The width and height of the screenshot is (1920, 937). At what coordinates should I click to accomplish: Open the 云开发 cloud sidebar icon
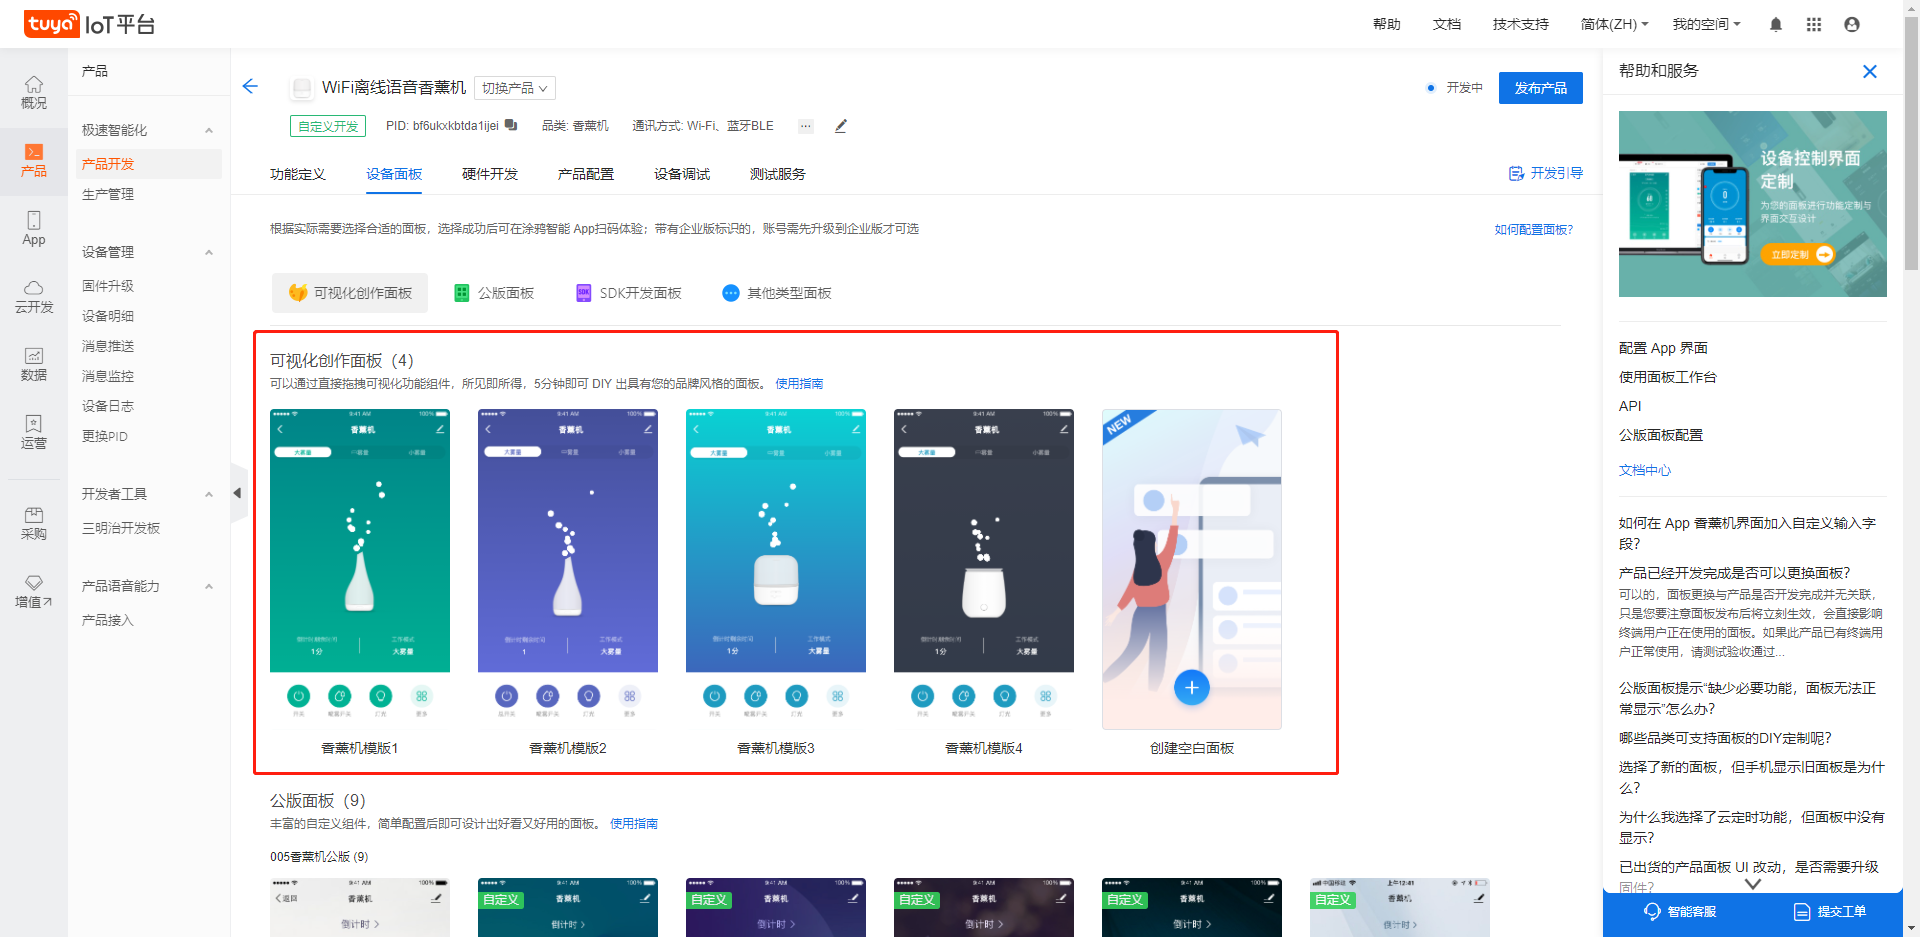tap(34, 296)
